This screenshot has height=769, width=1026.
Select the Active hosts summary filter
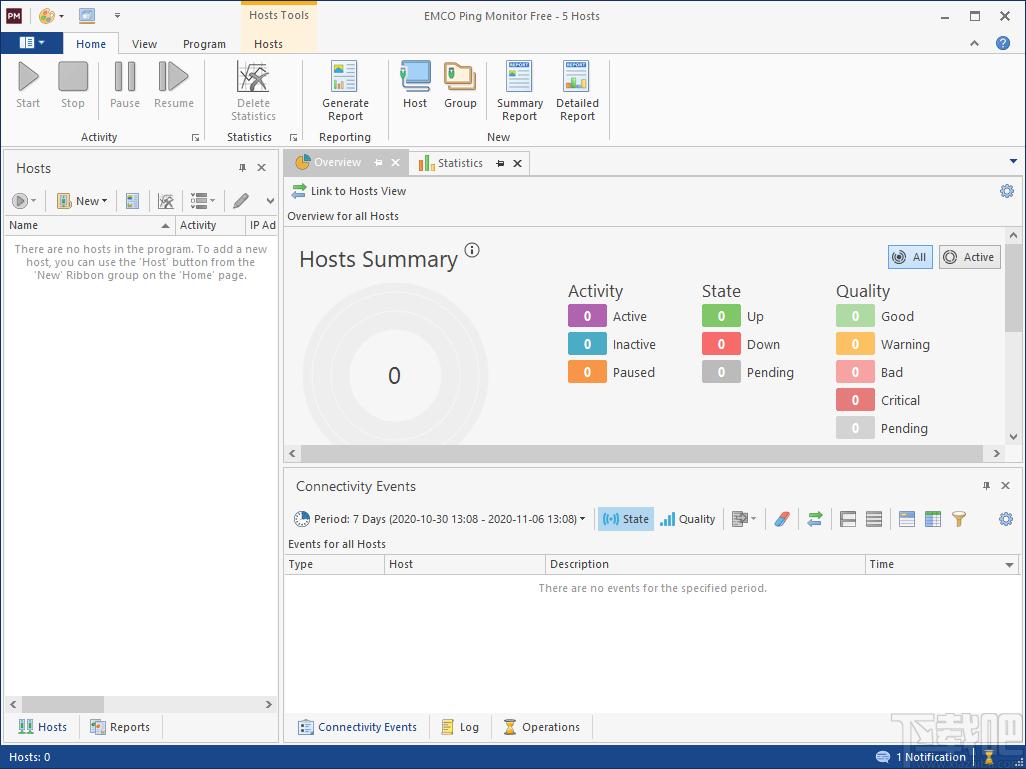970,257
